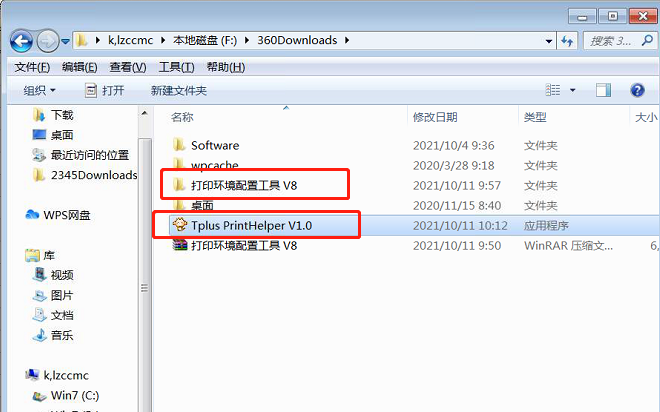Open the 文件(F) menu
The image size is (660, 412).
click(32, 67)
